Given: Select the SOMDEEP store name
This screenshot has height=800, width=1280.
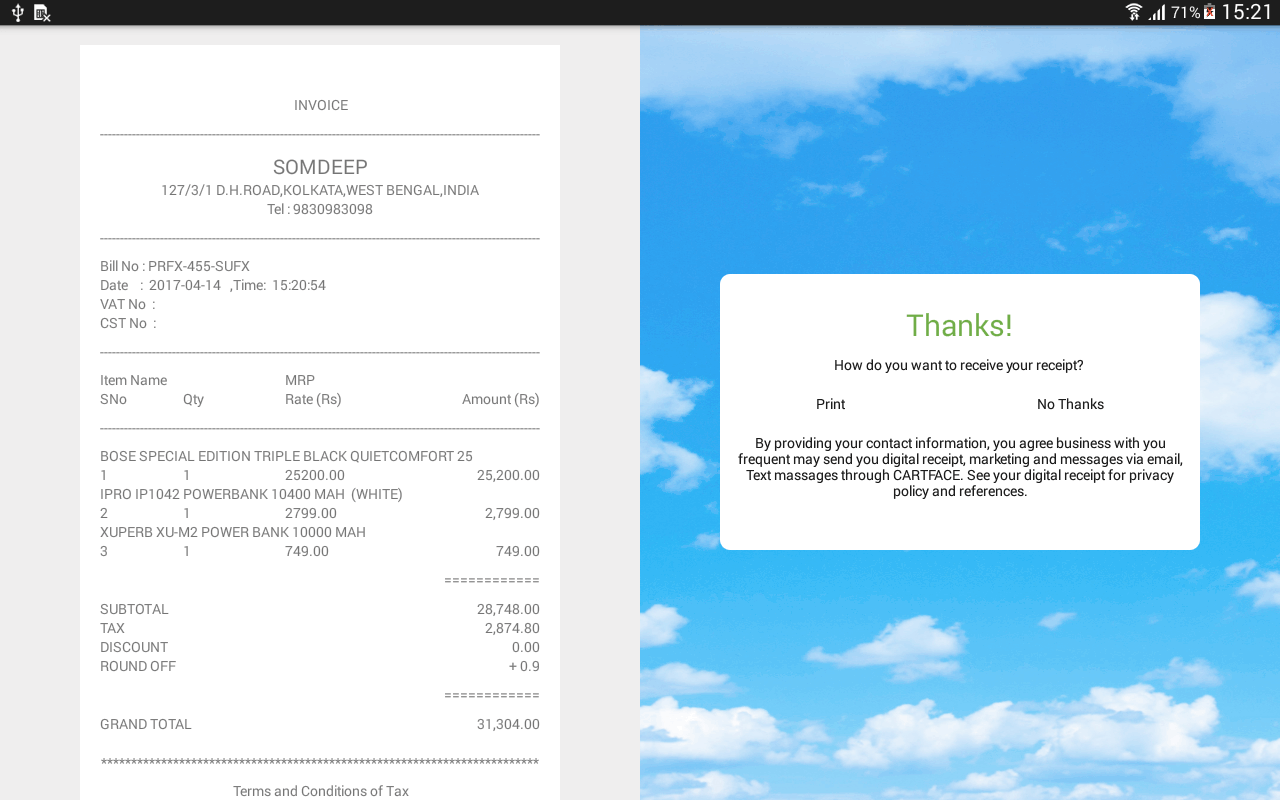Looking at the screenshot, I should pyautogui.click(x=320, y=167).
